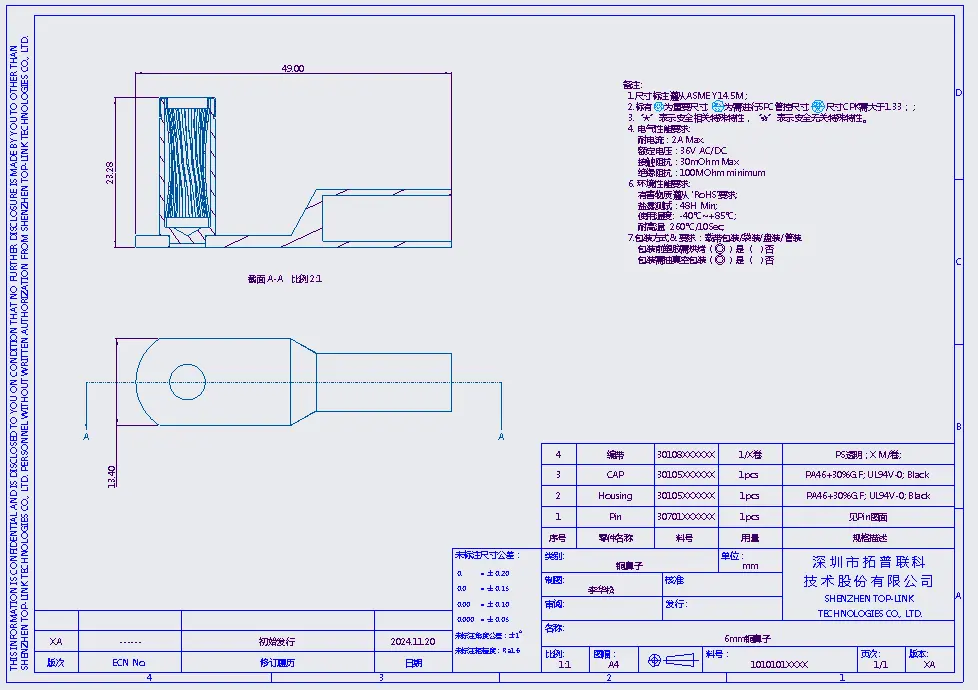978x690 pixels.
Task: Click the hatched wire strands in section view
Action: [x=187, y=162]
